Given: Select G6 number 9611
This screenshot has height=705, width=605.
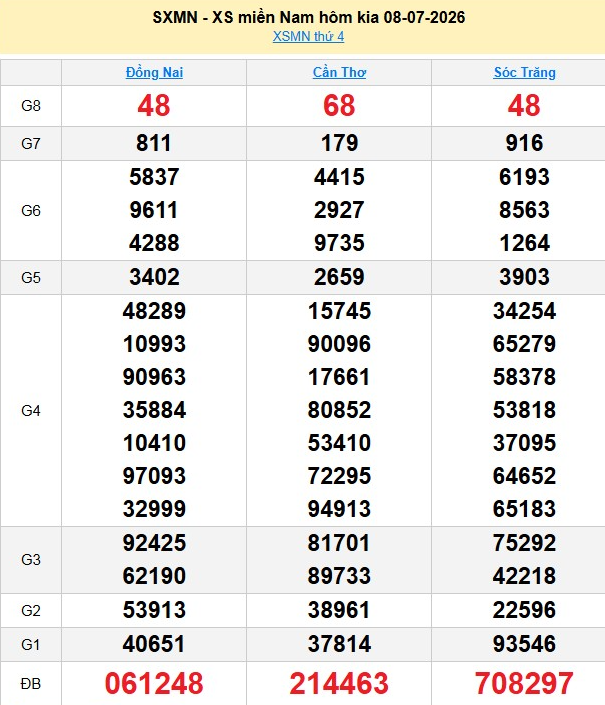Looking at the screenshot, I should tap(154, 210).
